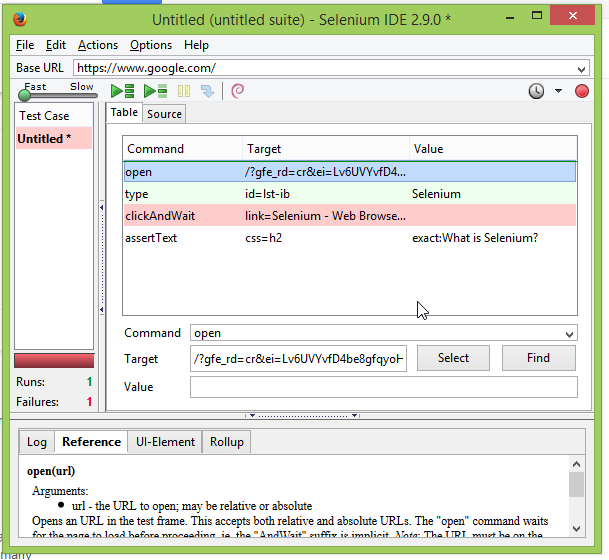Open the File menu
609x560 pixels.
point(25,45)
